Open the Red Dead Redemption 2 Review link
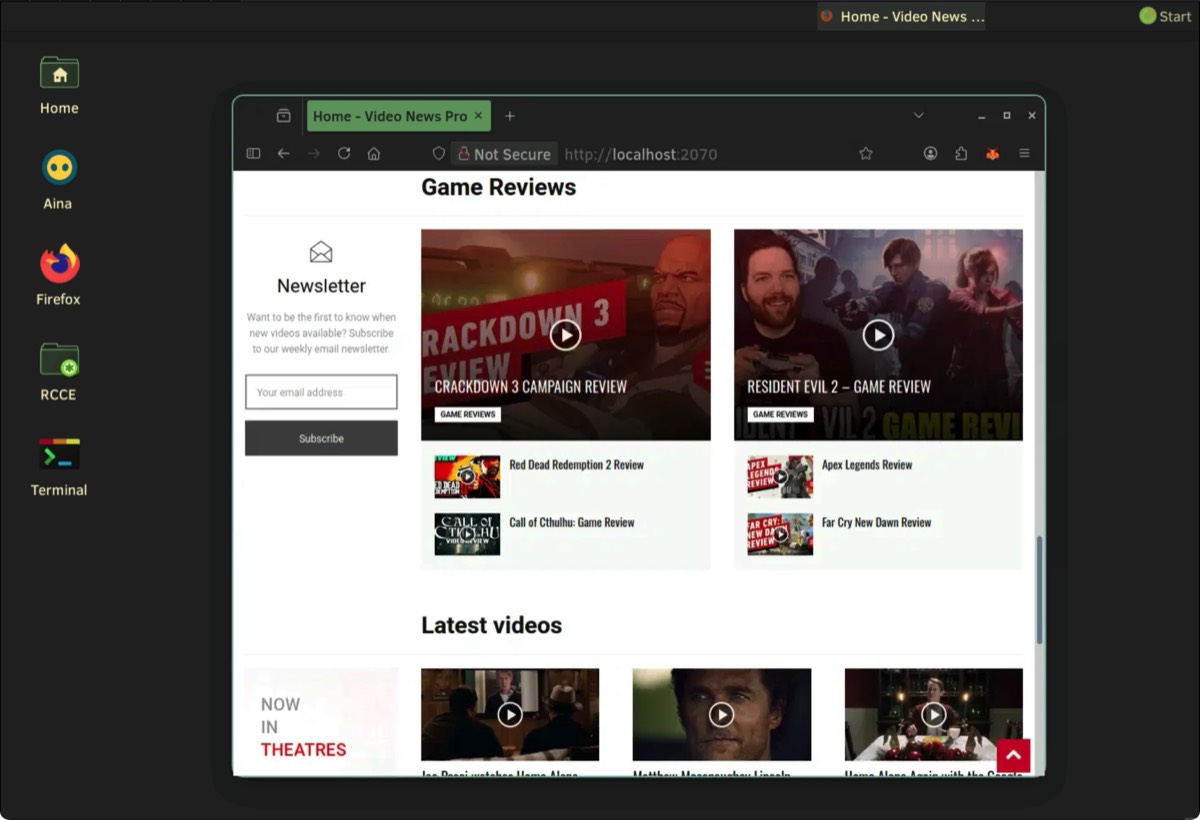The image size is (1200, 820). tap(576, 465)
